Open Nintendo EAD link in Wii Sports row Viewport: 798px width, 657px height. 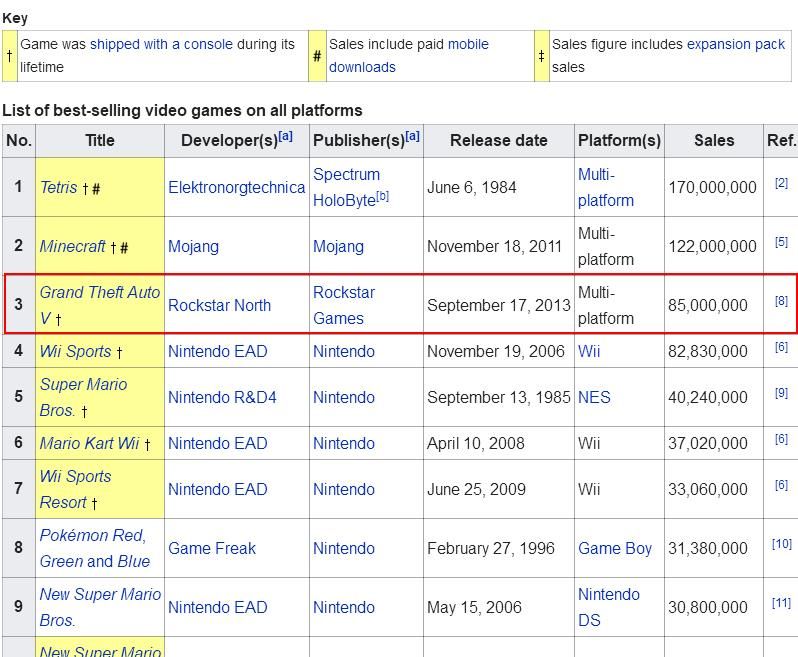[x=218, y=351]
